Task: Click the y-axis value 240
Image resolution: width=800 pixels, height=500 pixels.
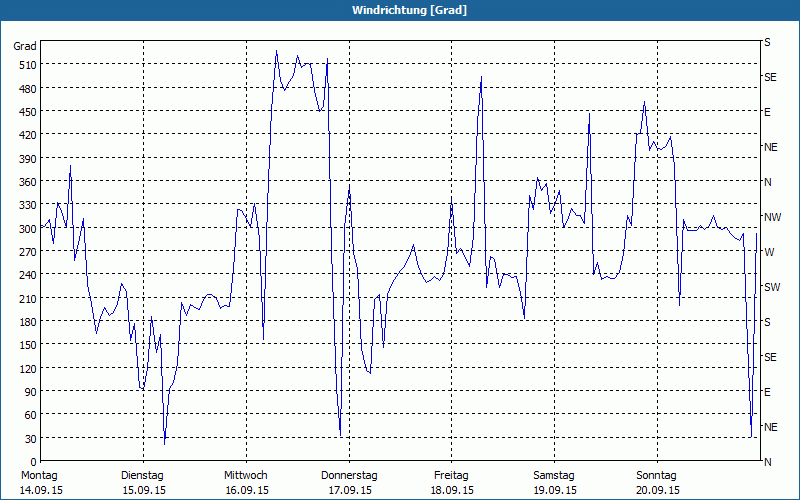Action: coord(29,274)
